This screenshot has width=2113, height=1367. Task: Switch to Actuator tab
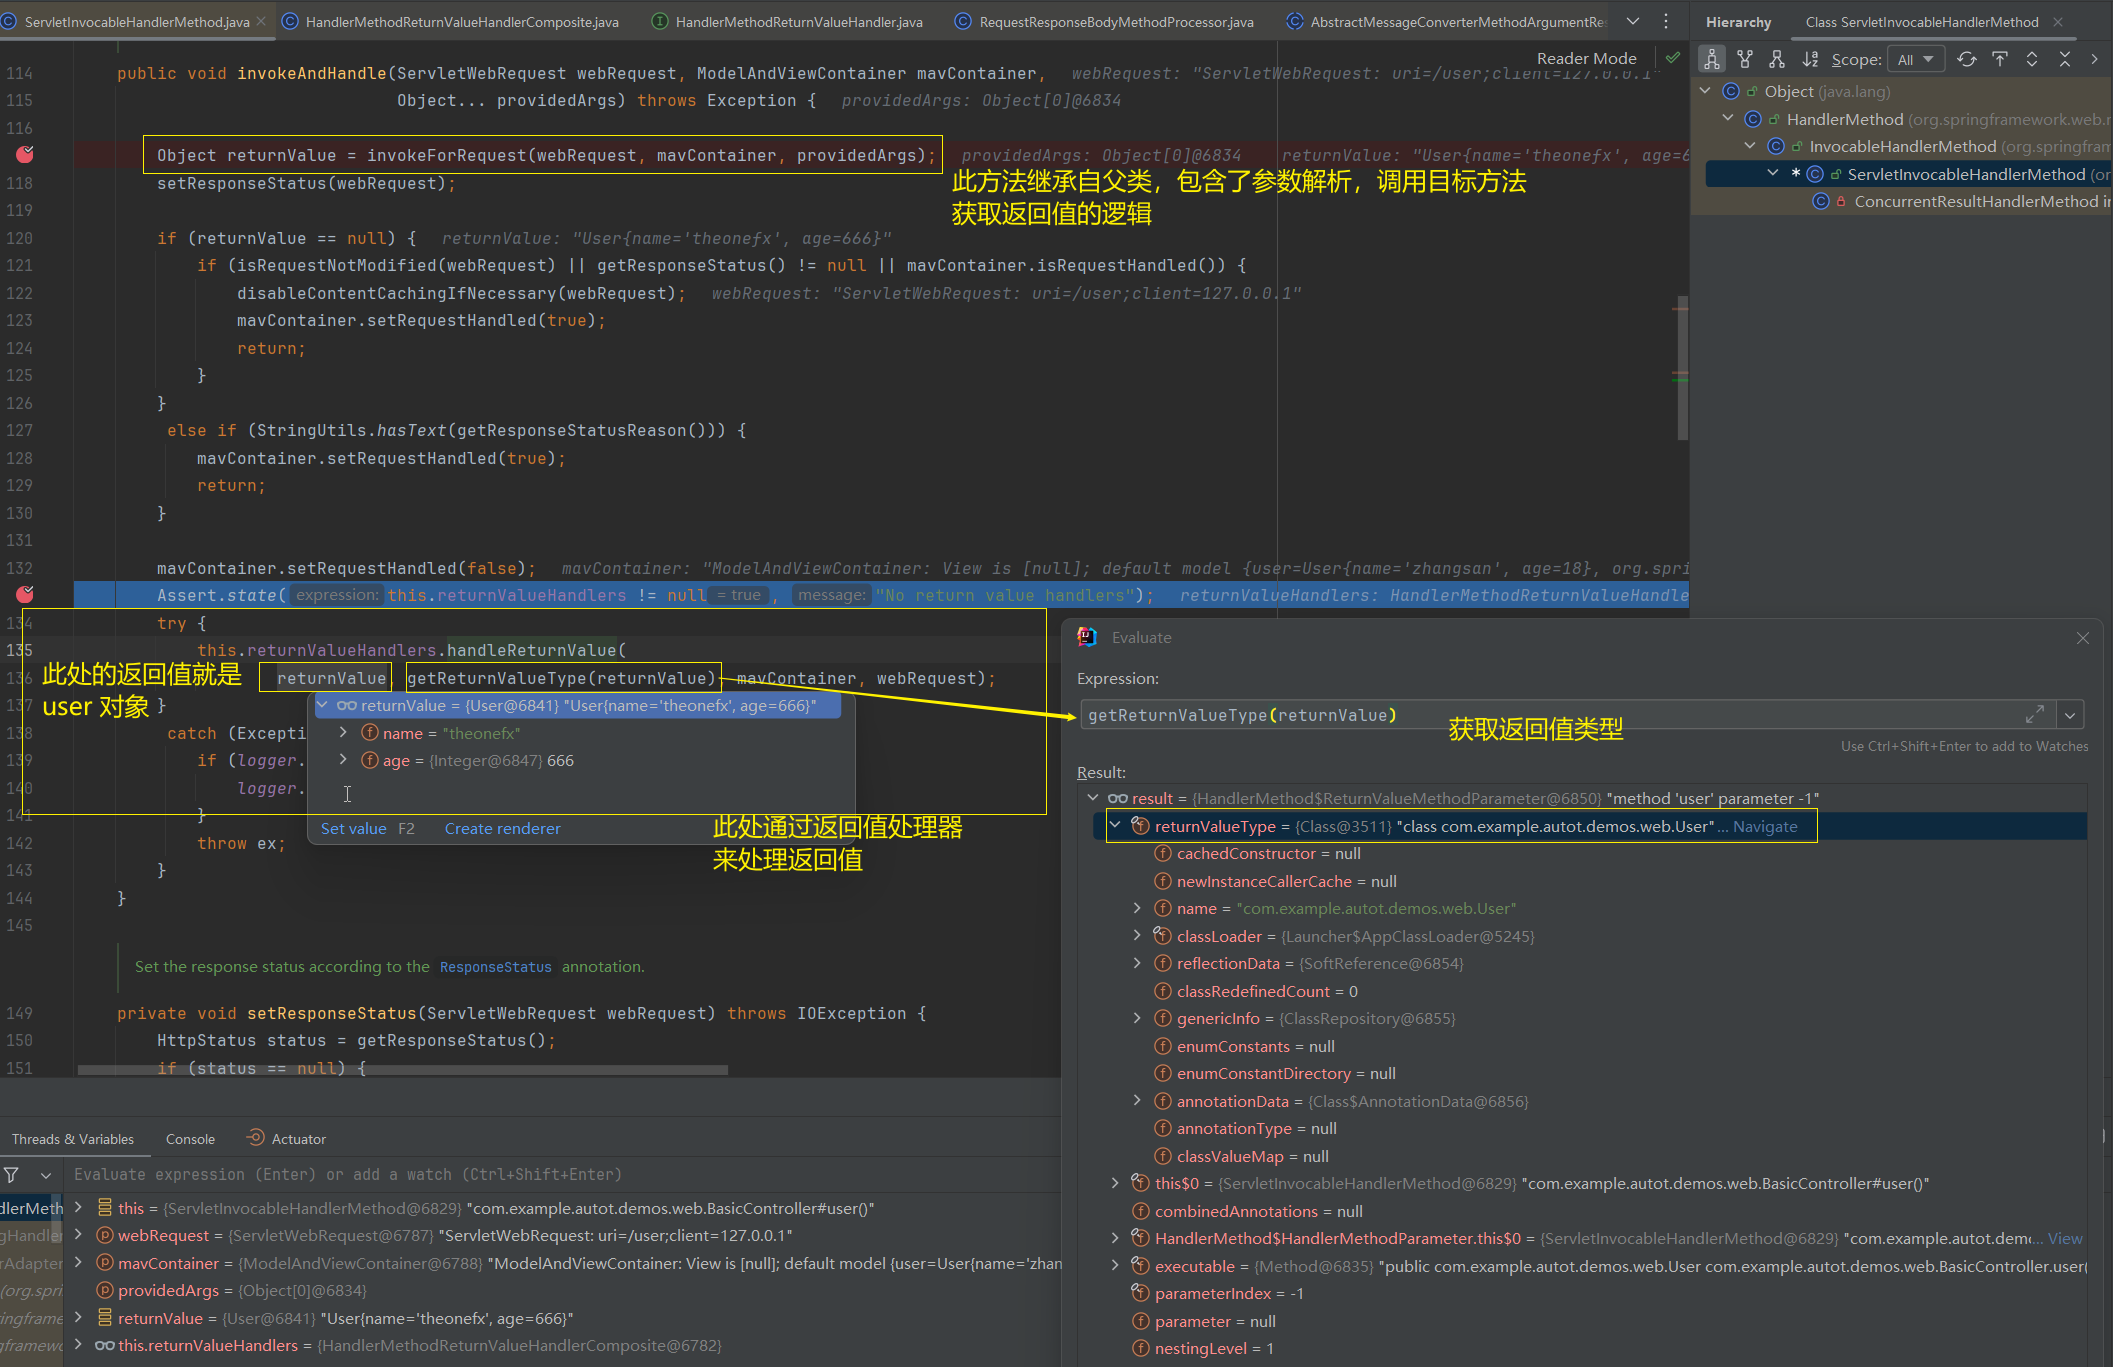pyautogui.click(x=286, y=1139)
